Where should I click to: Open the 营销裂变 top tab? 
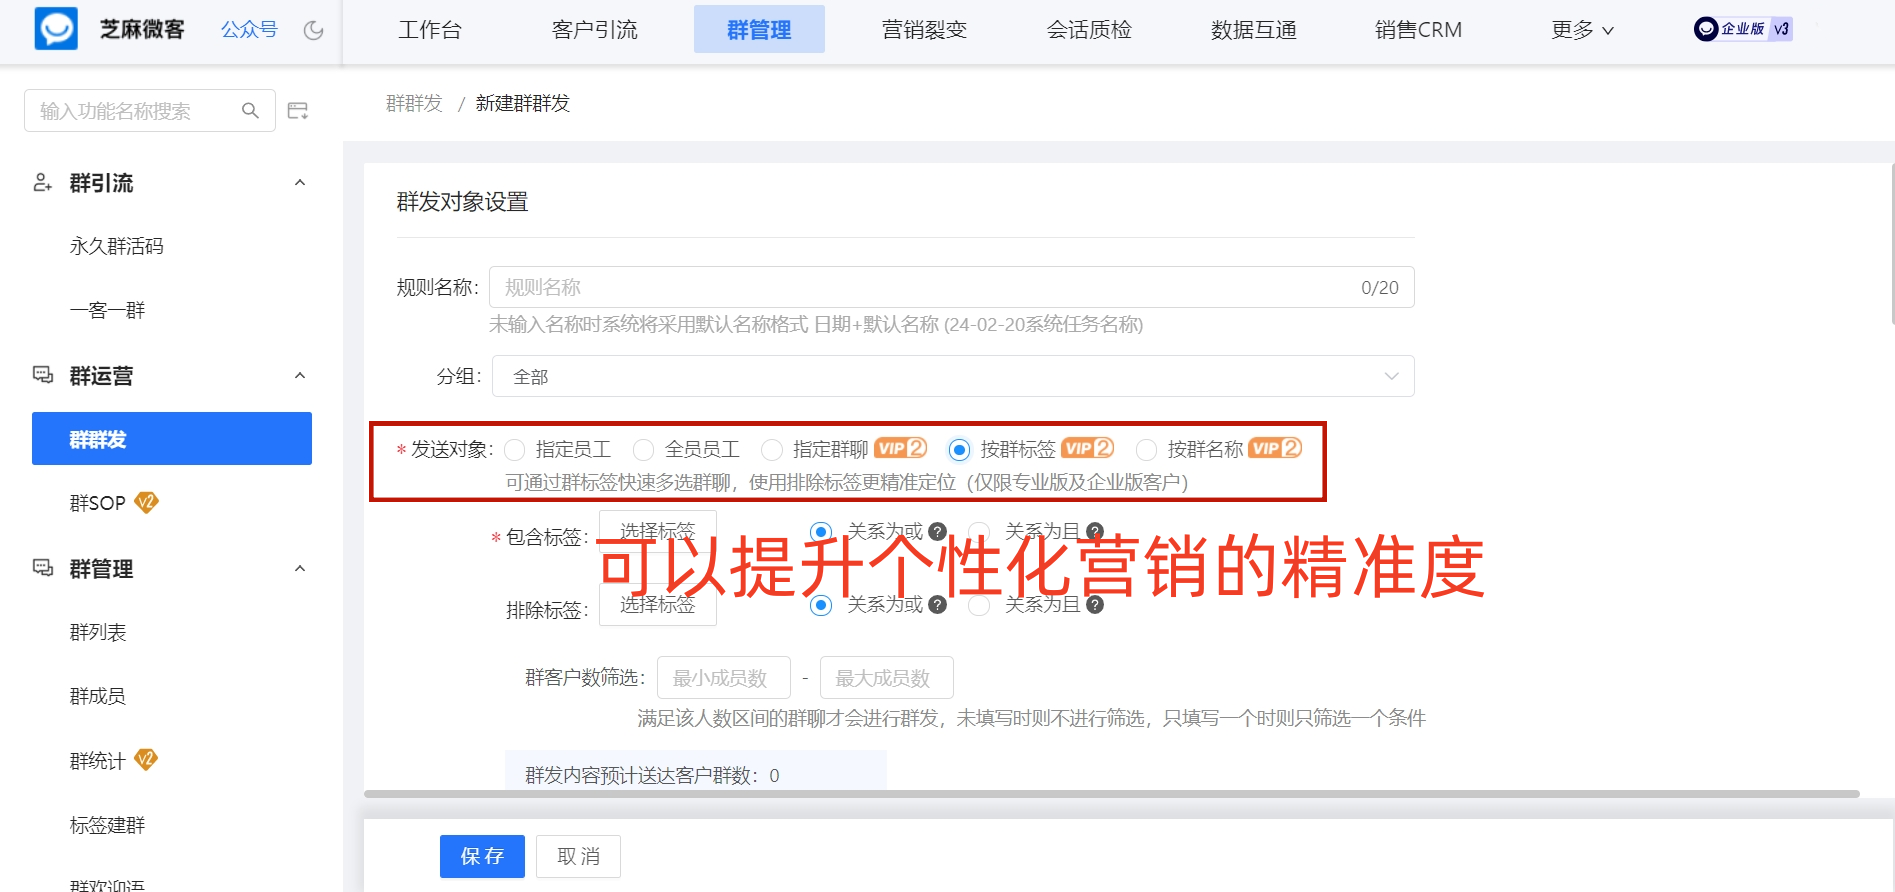pos(924,30)
